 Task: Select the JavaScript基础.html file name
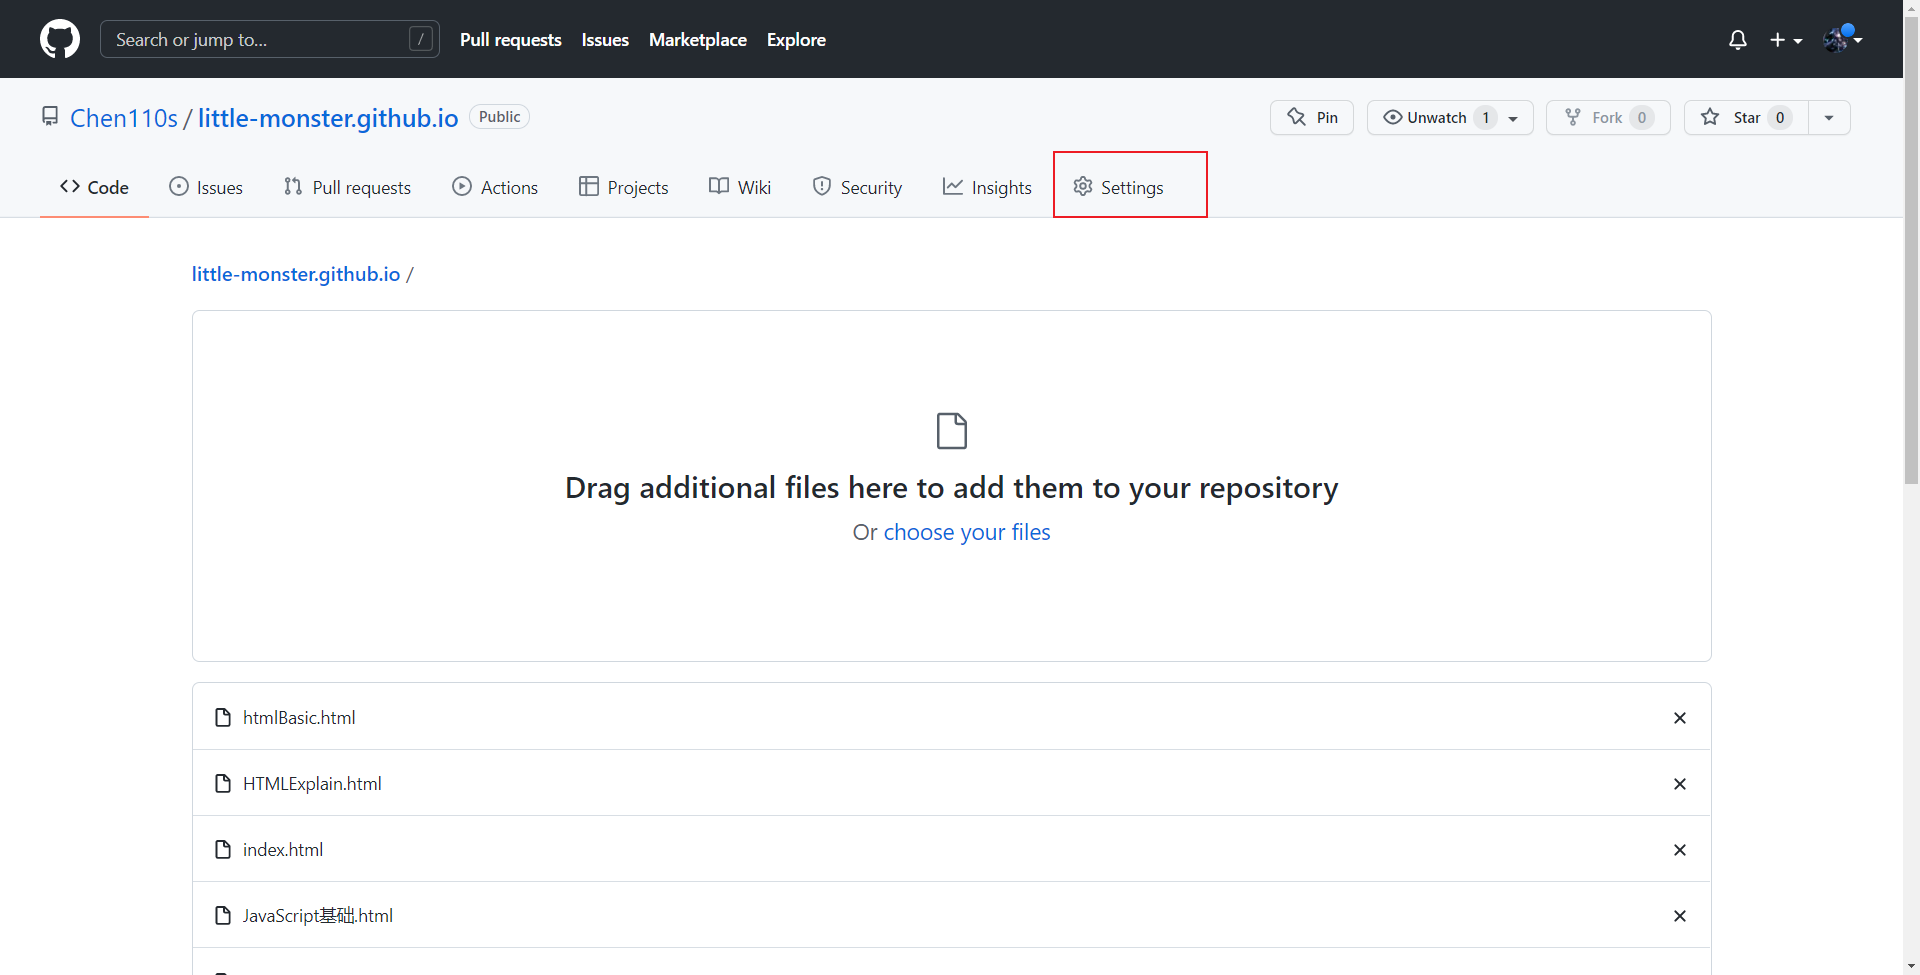[x=318, y=916]
